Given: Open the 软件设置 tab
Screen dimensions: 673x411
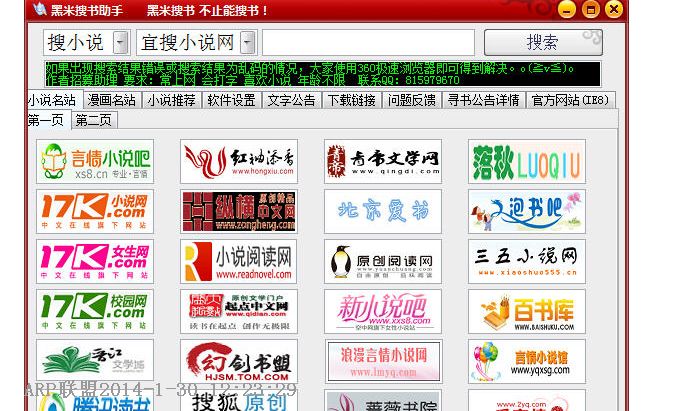Looking at the screenshot, I should tap(232, 100).
